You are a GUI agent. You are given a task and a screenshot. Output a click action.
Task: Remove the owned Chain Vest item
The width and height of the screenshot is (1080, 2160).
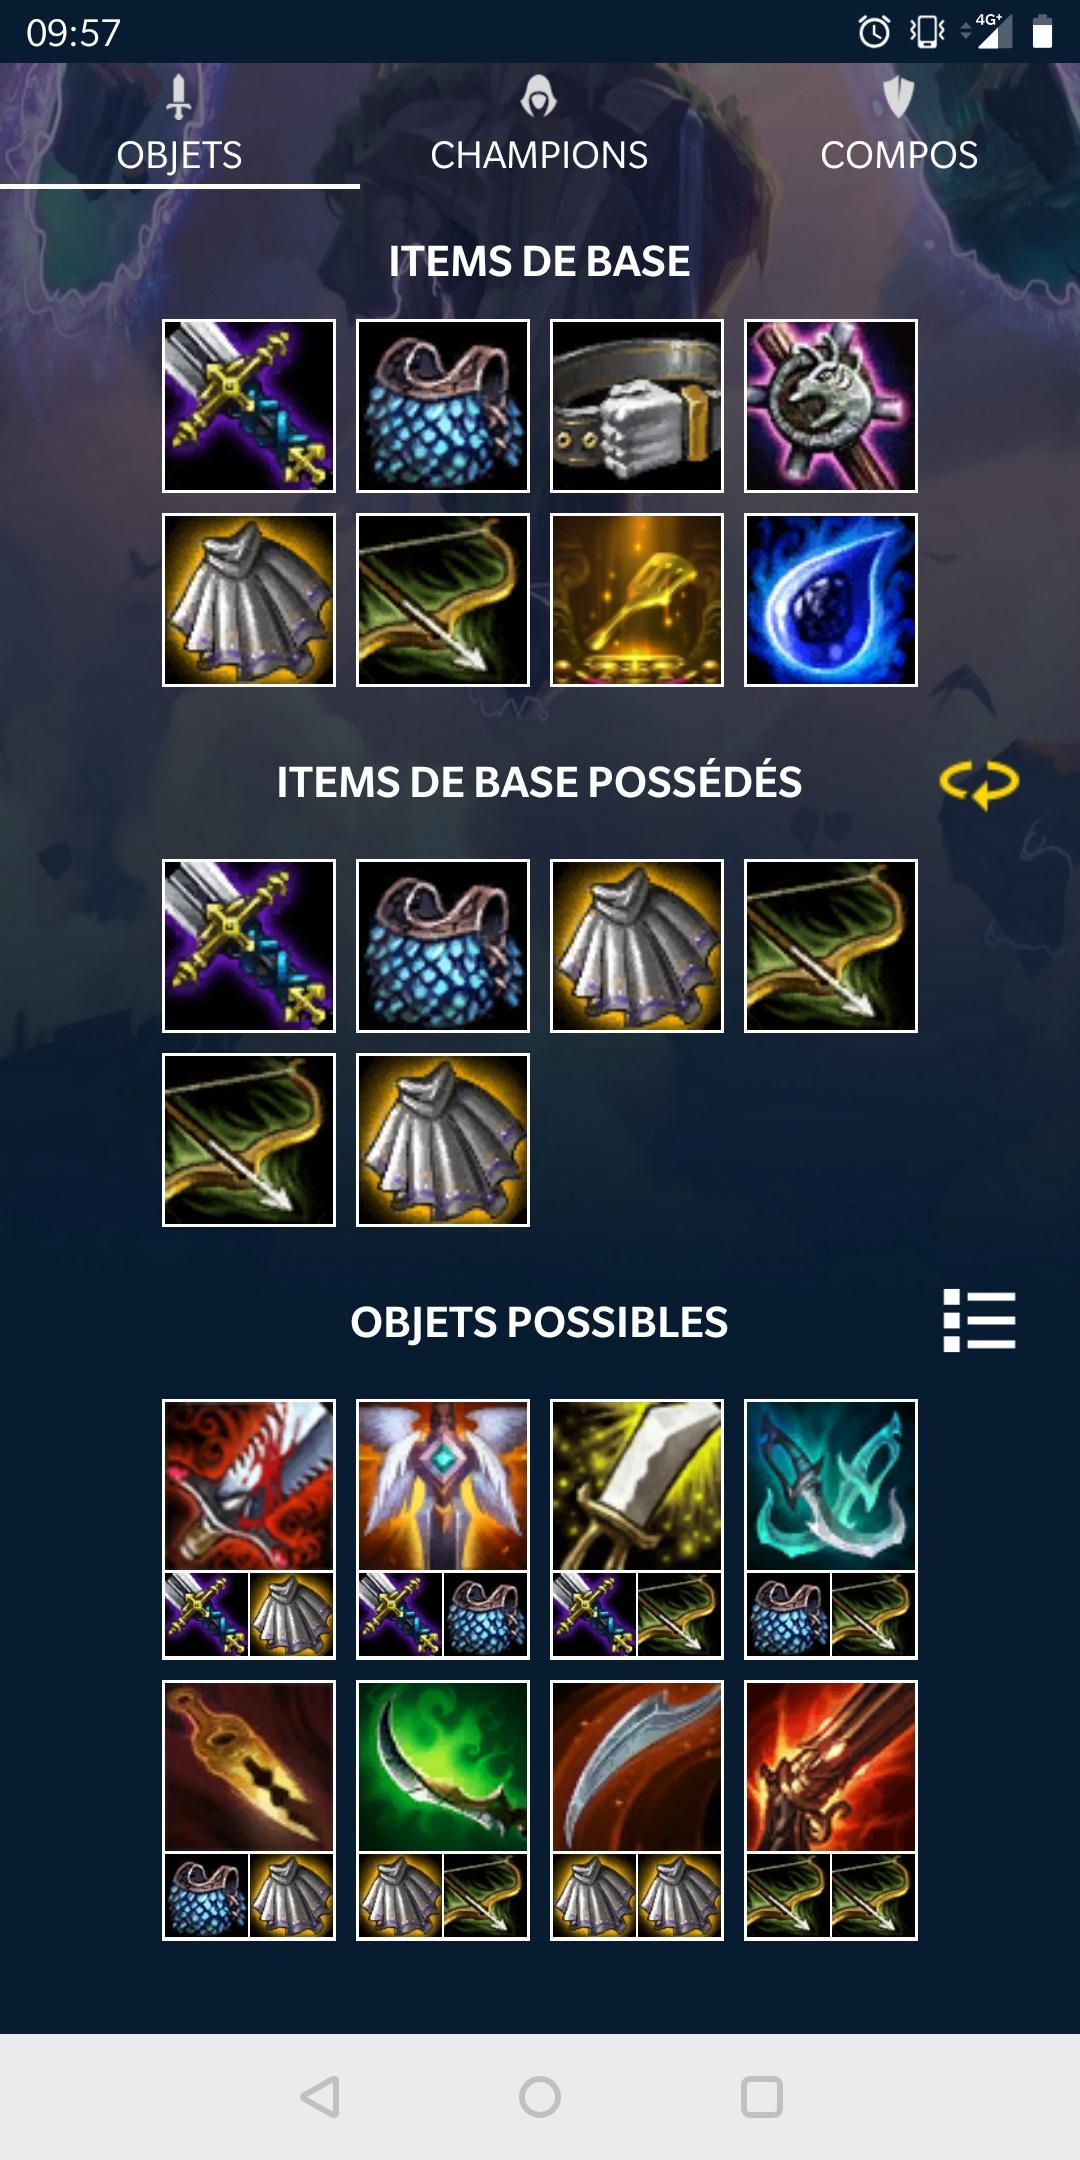point(443,946)
